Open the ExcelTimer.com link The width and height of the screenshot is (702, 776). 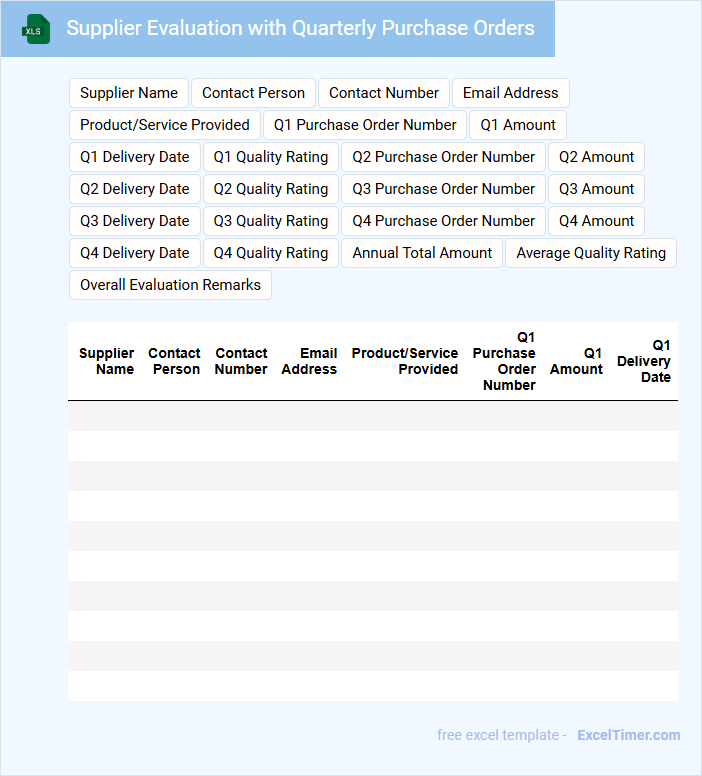coord(628,735)
